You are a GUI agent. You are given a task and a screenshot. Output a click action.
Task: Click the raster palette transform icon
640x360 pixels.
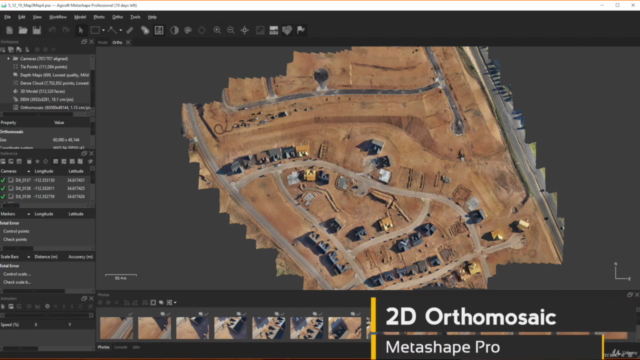[x=188, y=30]
